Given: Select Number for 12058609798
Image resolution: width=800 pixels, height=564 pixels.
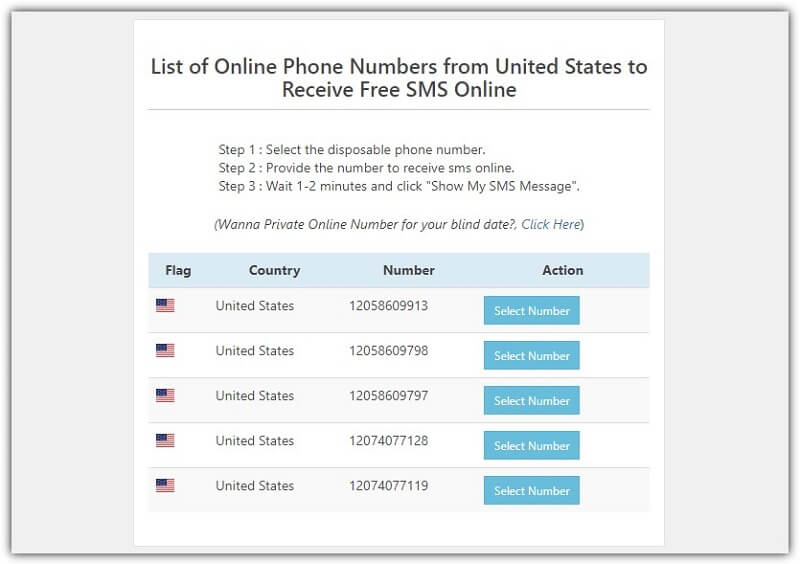Looking at the screenshot, I should [x=532, y=355].
